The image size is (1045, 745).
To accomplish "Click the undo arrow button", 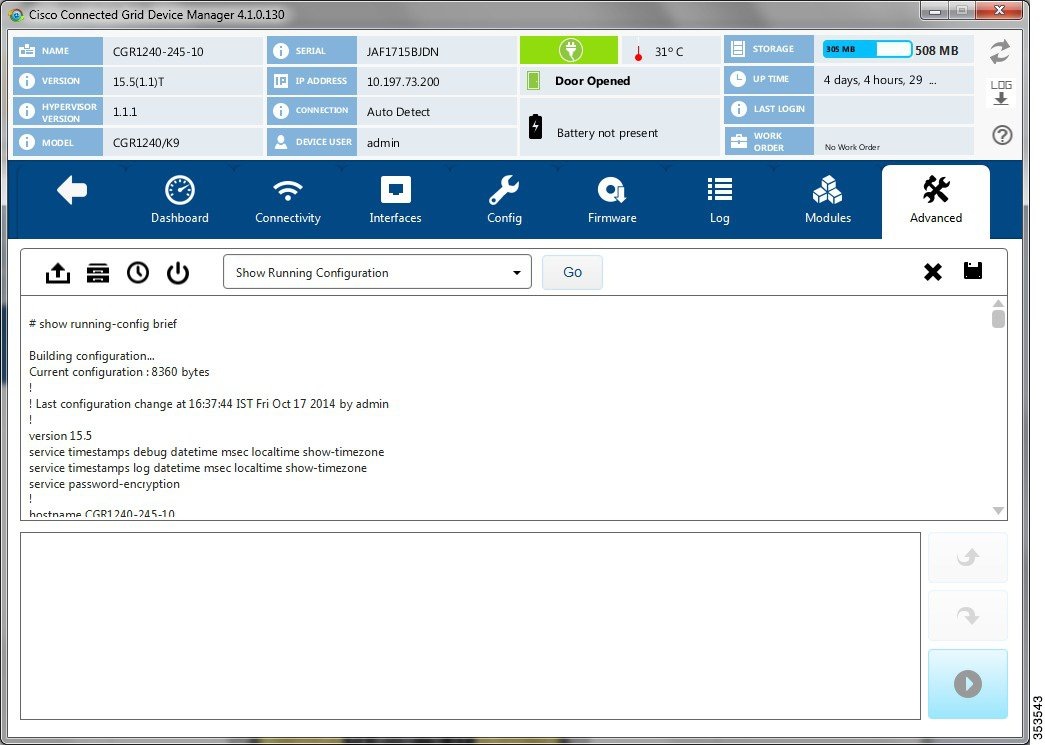I will (968, 557).
